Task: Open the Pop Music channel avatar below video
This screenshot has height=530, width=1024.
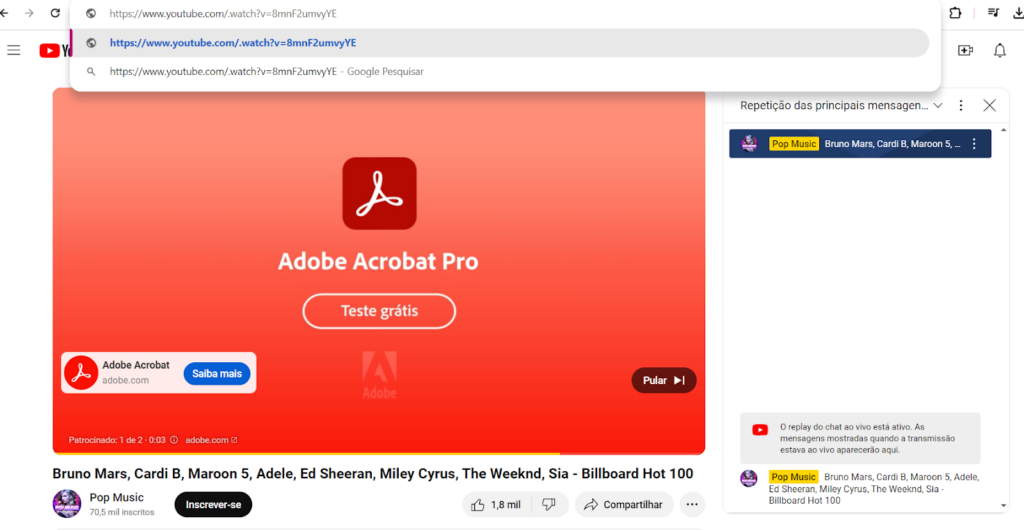Action: 67,504
